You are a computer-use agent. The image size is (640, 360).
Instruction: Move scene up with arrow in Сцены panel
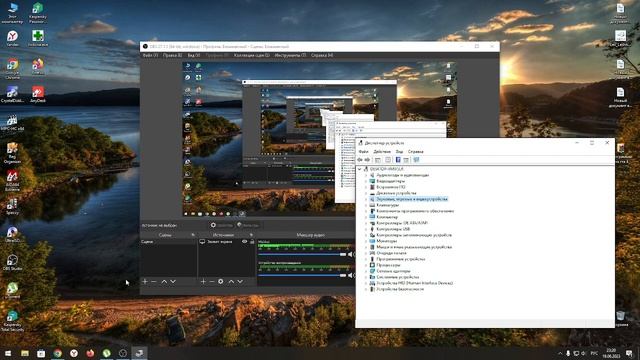tap(164, 281)
